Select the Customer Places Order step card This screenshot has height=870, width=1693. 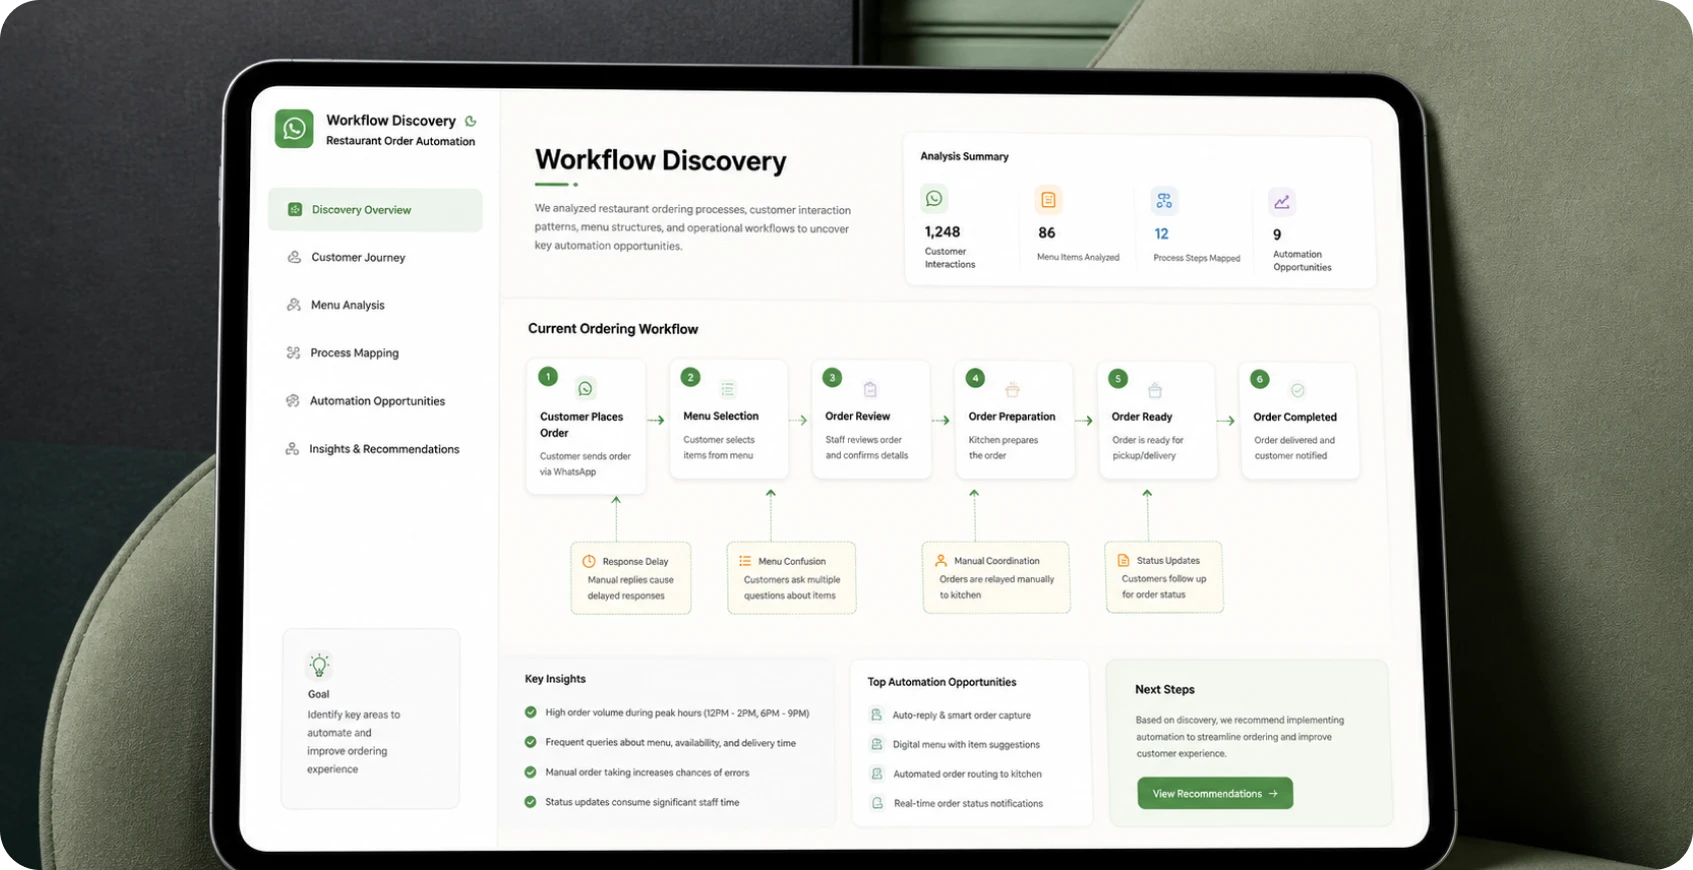click(x=586, y=427)
